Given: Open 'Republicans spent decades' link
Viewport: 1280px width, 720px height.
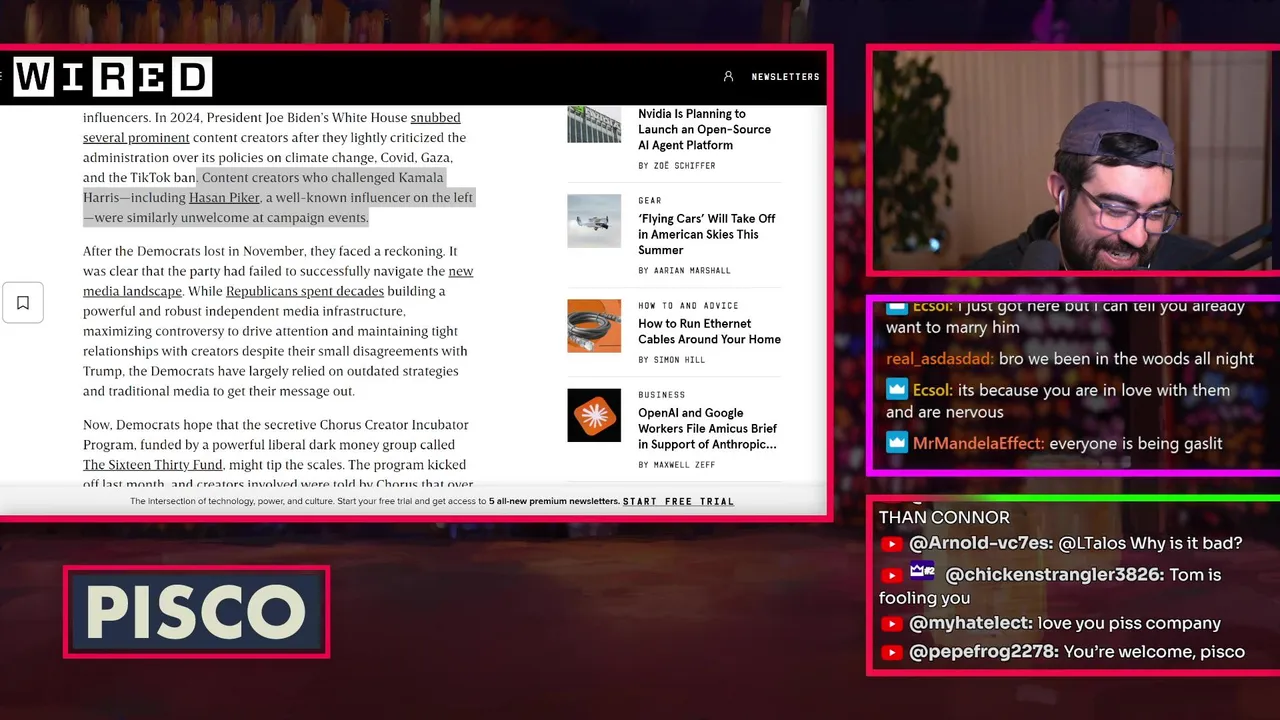Looking at the screenshot, I should tap(305, 291).
